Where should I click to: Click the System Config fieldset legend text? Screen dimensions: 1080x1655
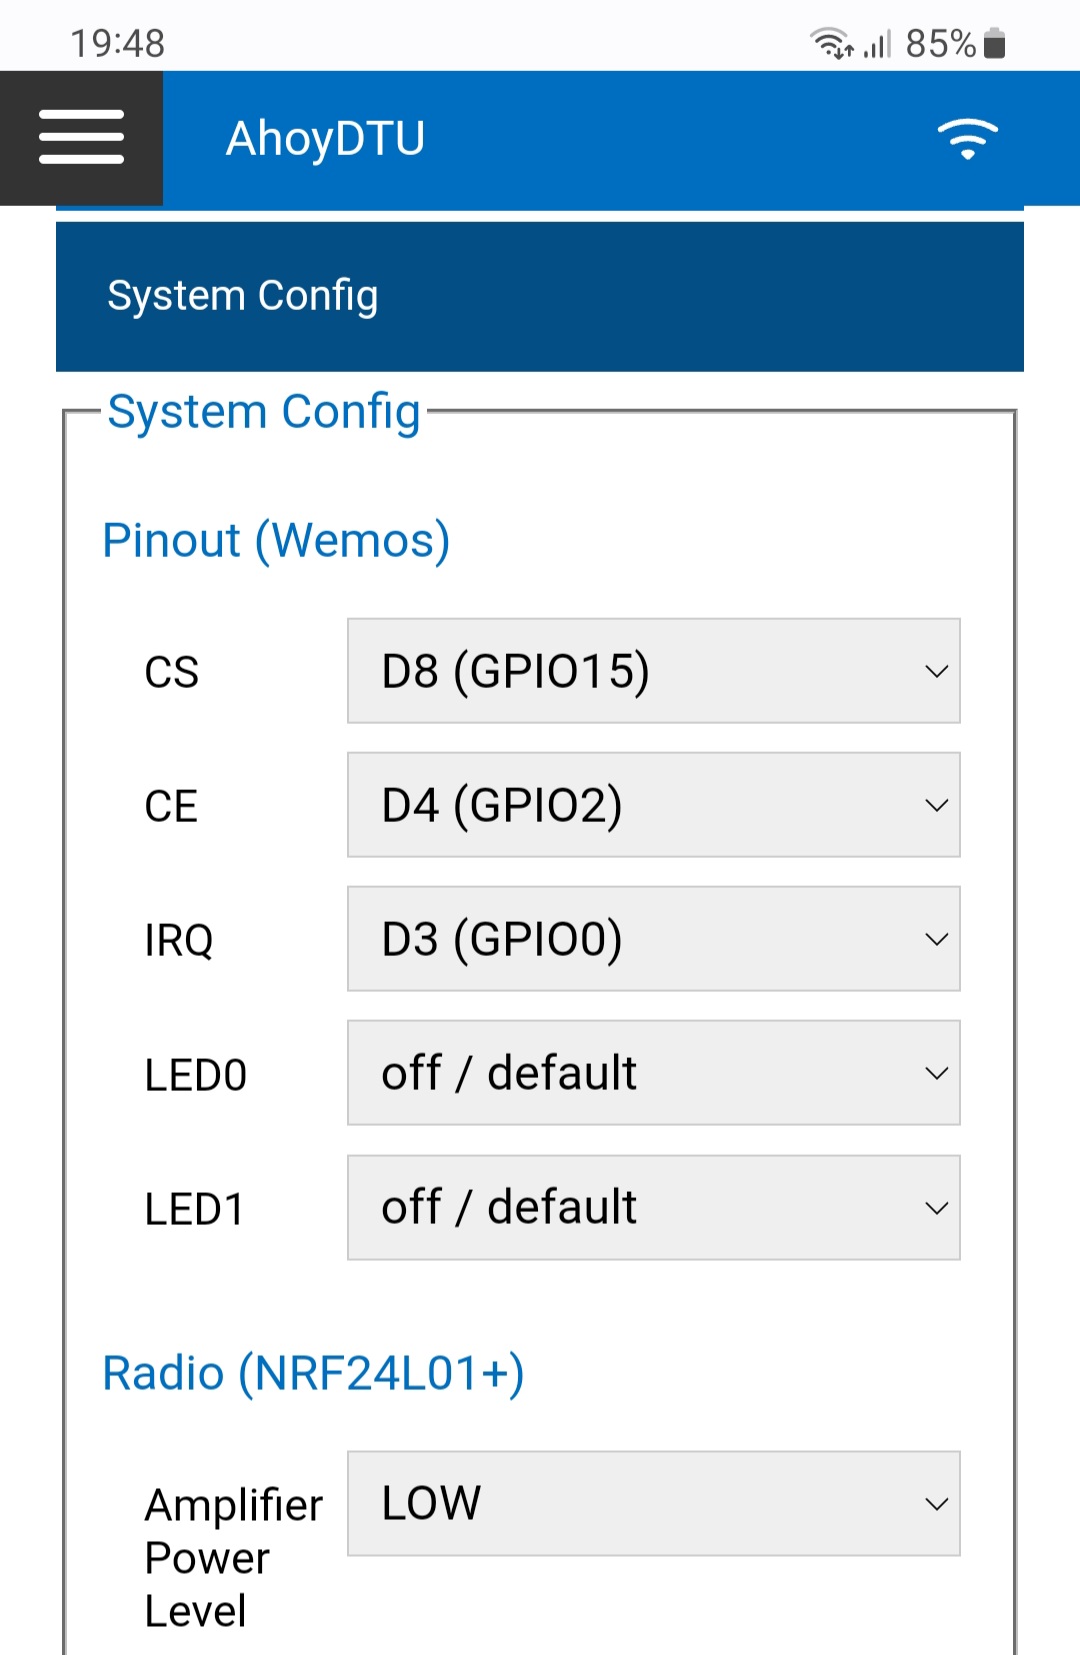[x=263, y=410]
